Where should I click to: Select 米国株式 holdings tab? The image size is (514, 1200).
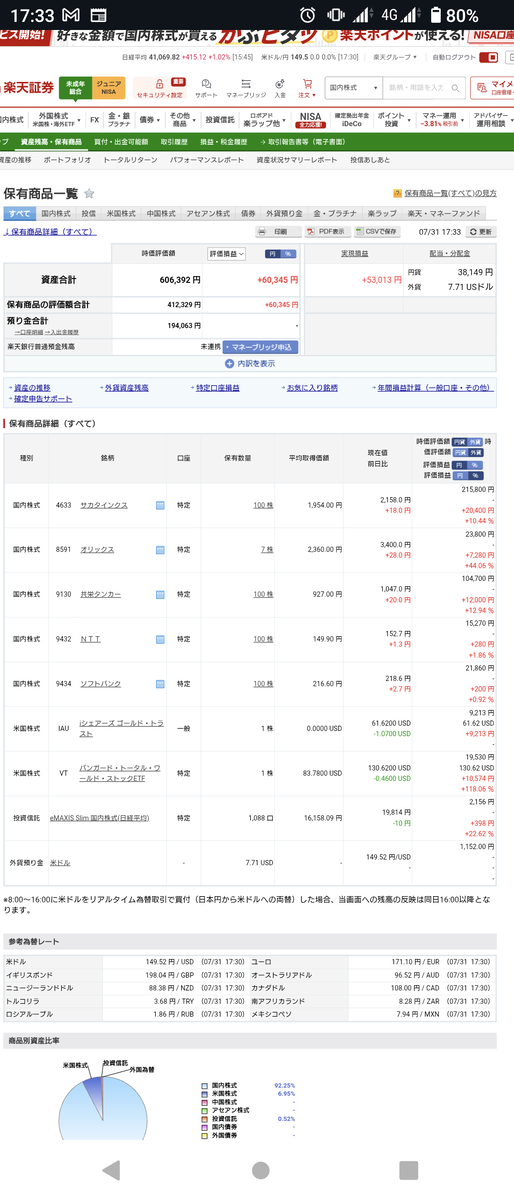pyautogui.click(x=121, y=213)
